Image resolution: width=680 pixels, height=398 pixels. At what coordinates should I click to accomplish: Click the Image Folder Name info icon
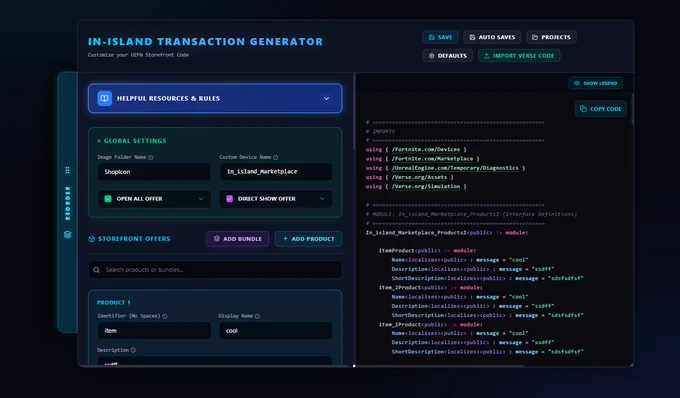coord(150,157)
